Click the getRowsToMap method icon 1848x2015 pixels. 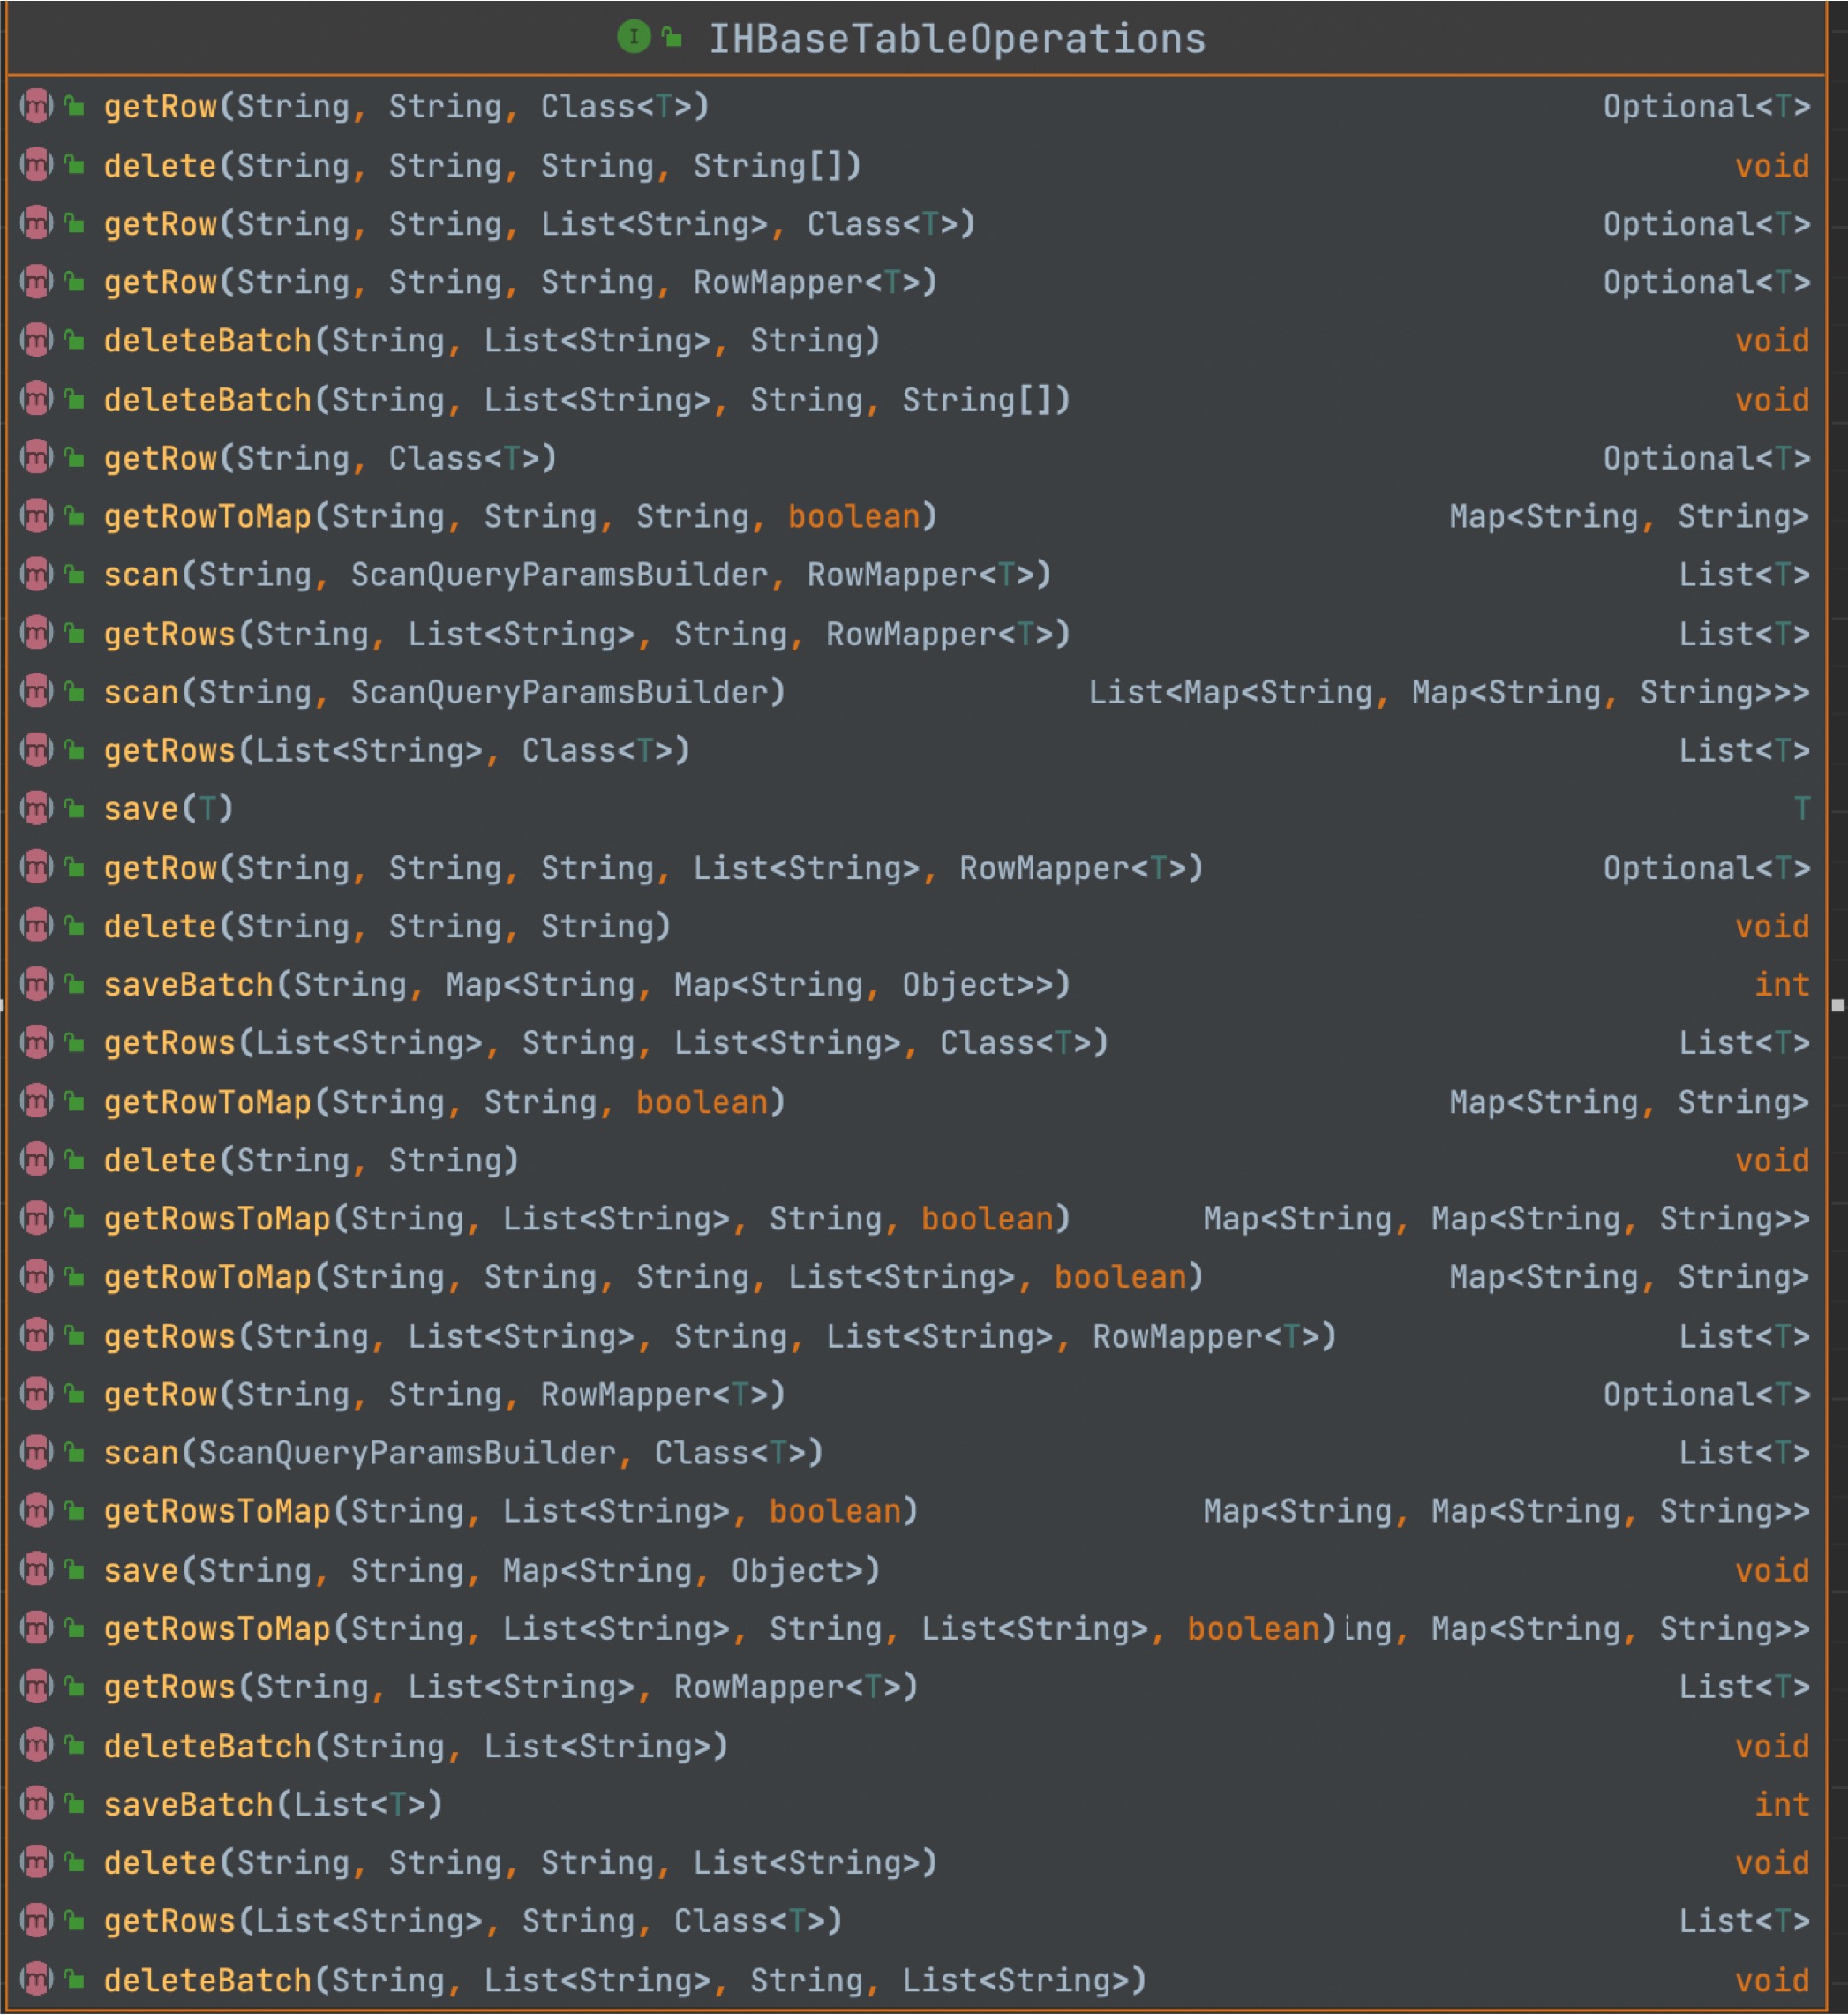[x=34, y=1207]
